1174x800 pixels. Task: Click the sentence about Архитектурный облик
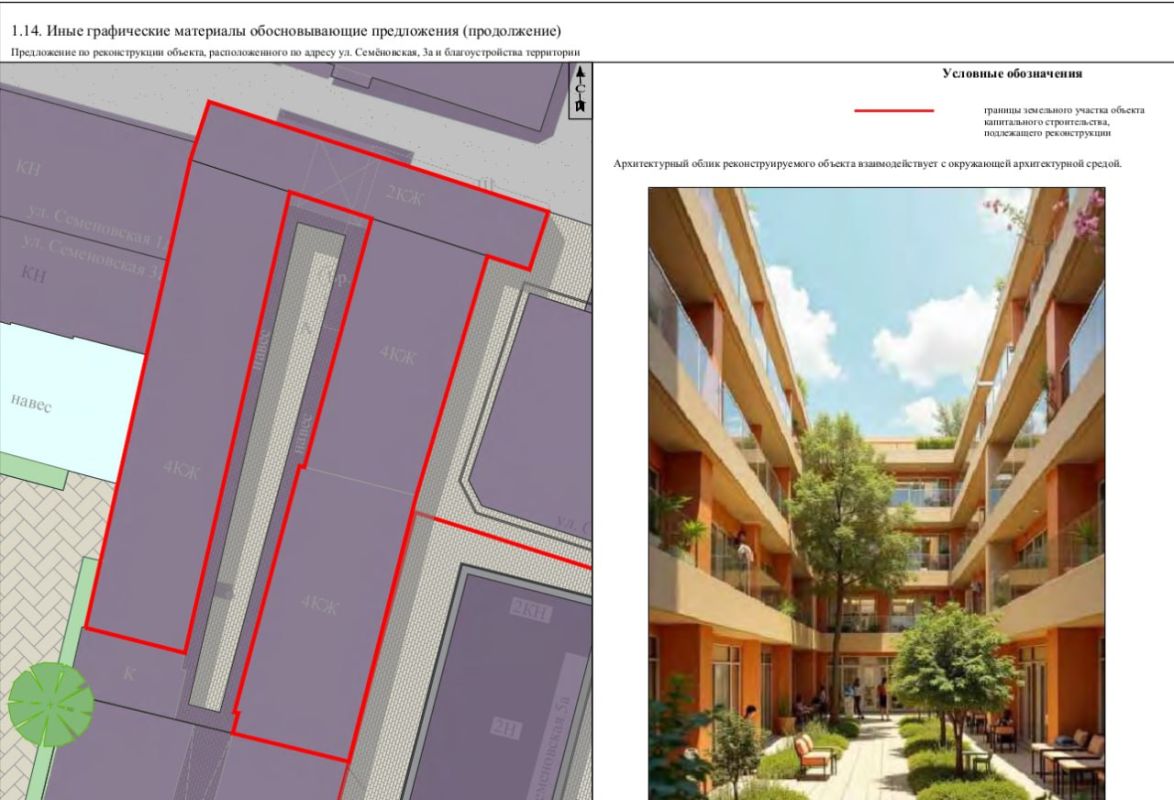pyautogui.click(x=867, y=163)
